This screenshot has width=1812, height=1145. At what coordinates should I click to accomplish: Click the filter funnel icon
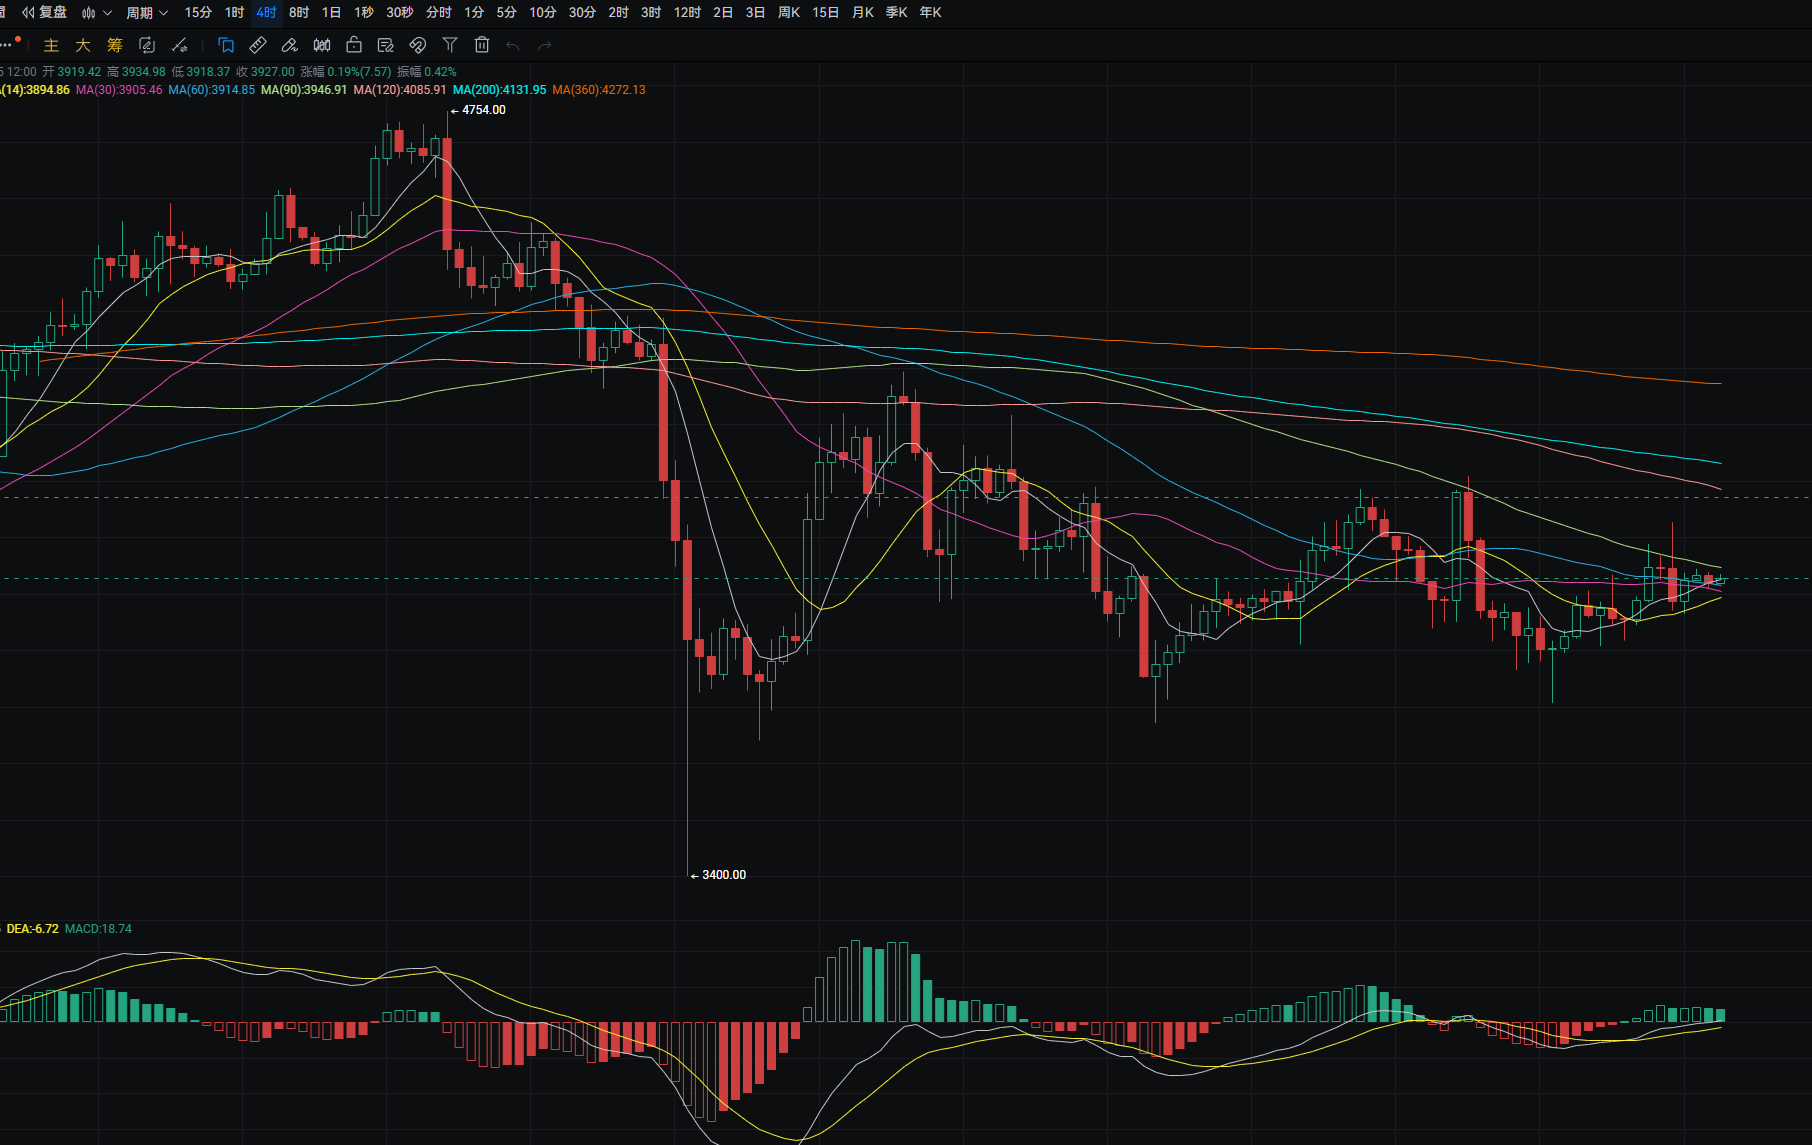click(450, 45)
